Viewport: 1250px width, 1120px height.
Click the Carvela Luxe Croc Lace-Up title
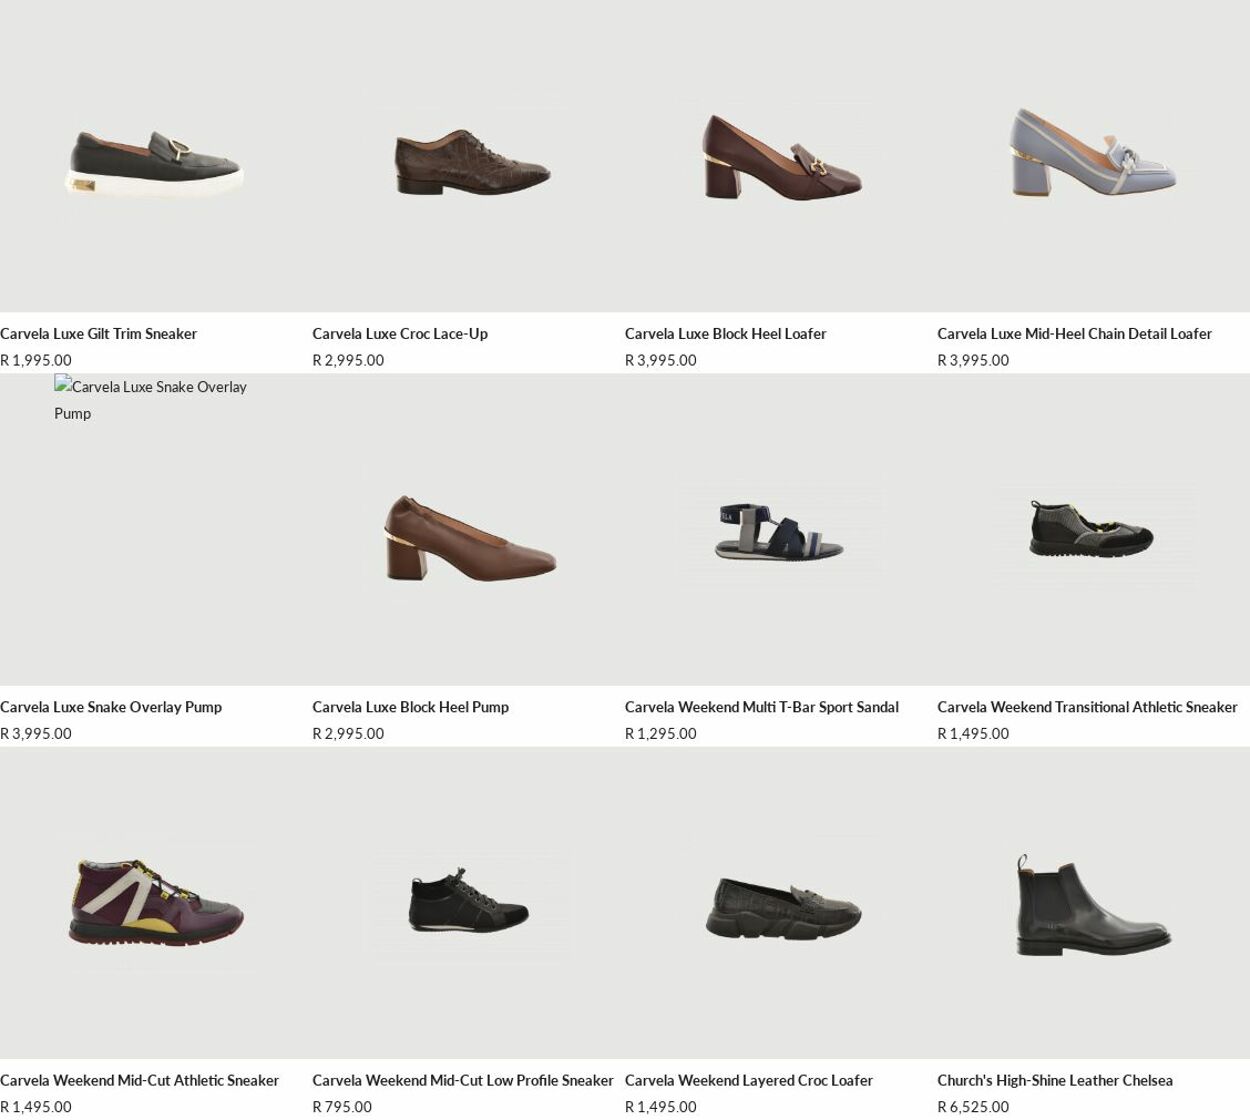400,334
